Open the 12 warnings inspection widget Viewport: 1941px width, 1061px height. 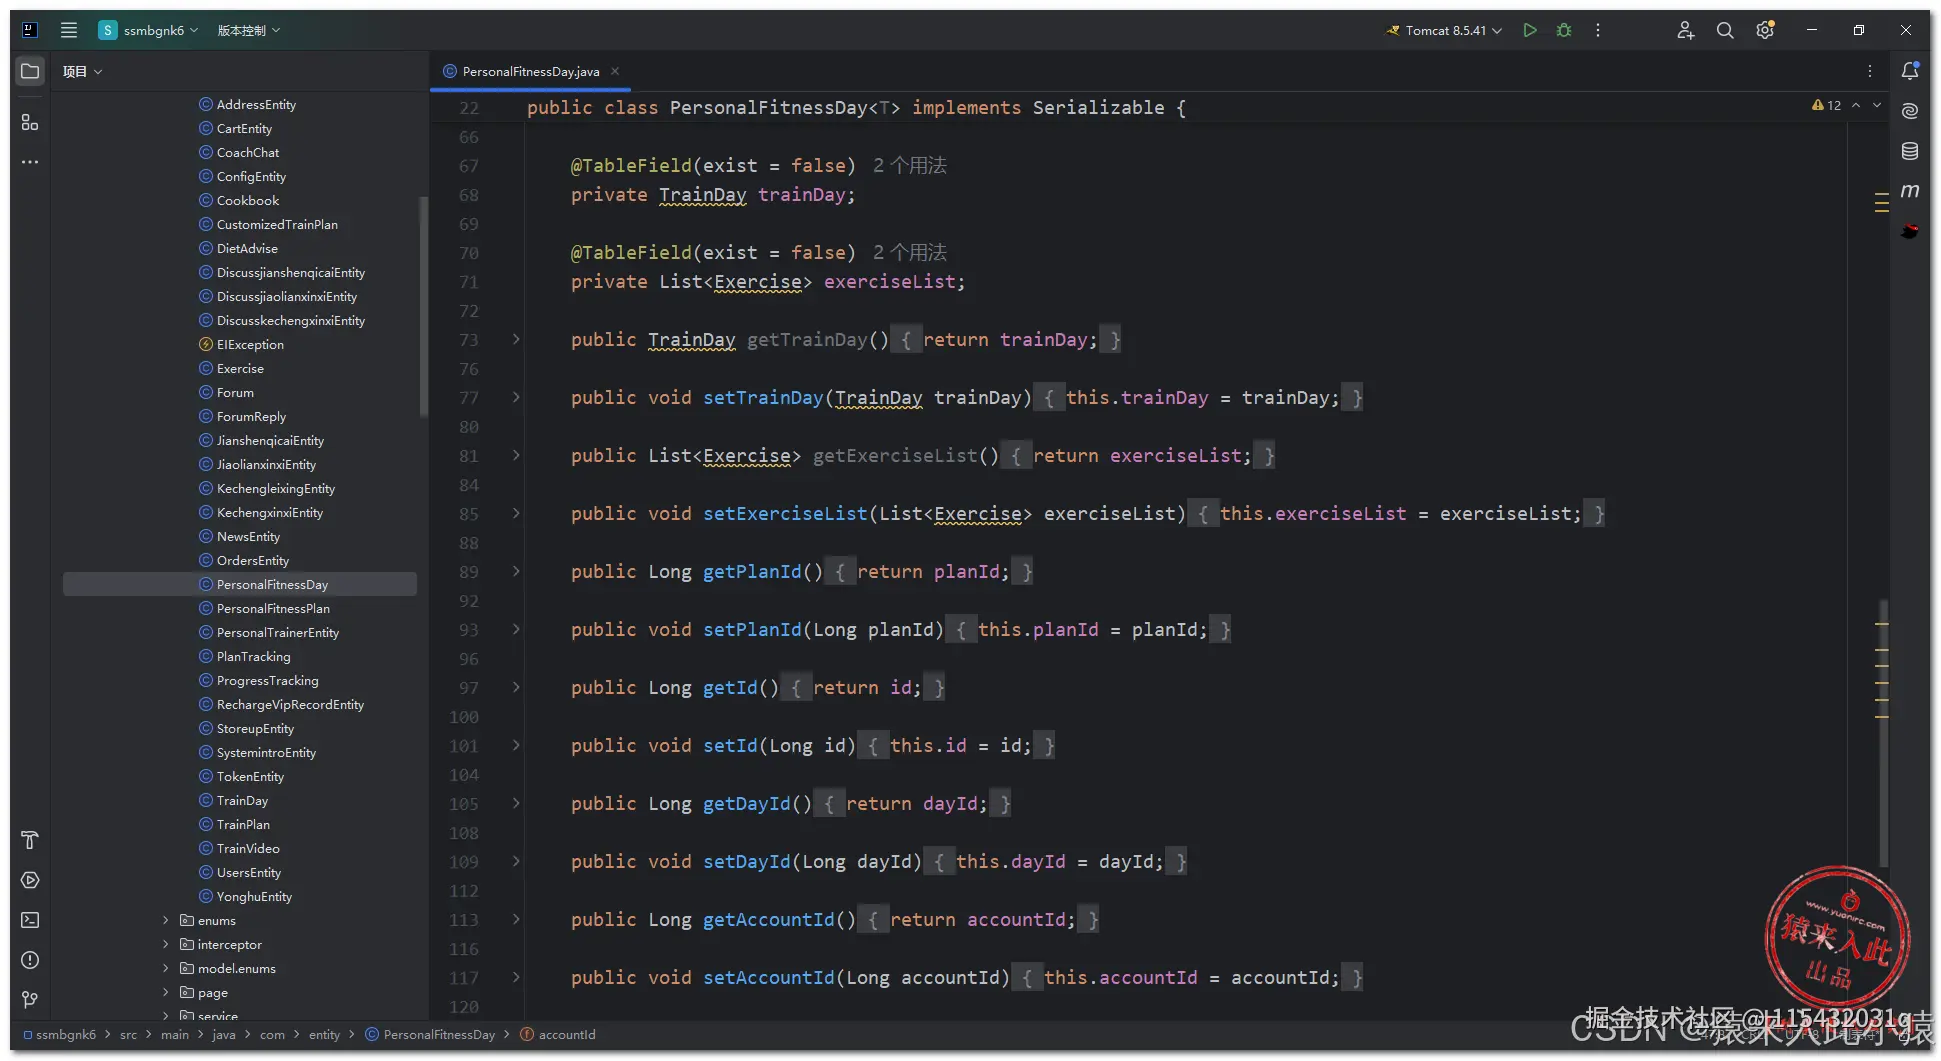(1826, 105)
